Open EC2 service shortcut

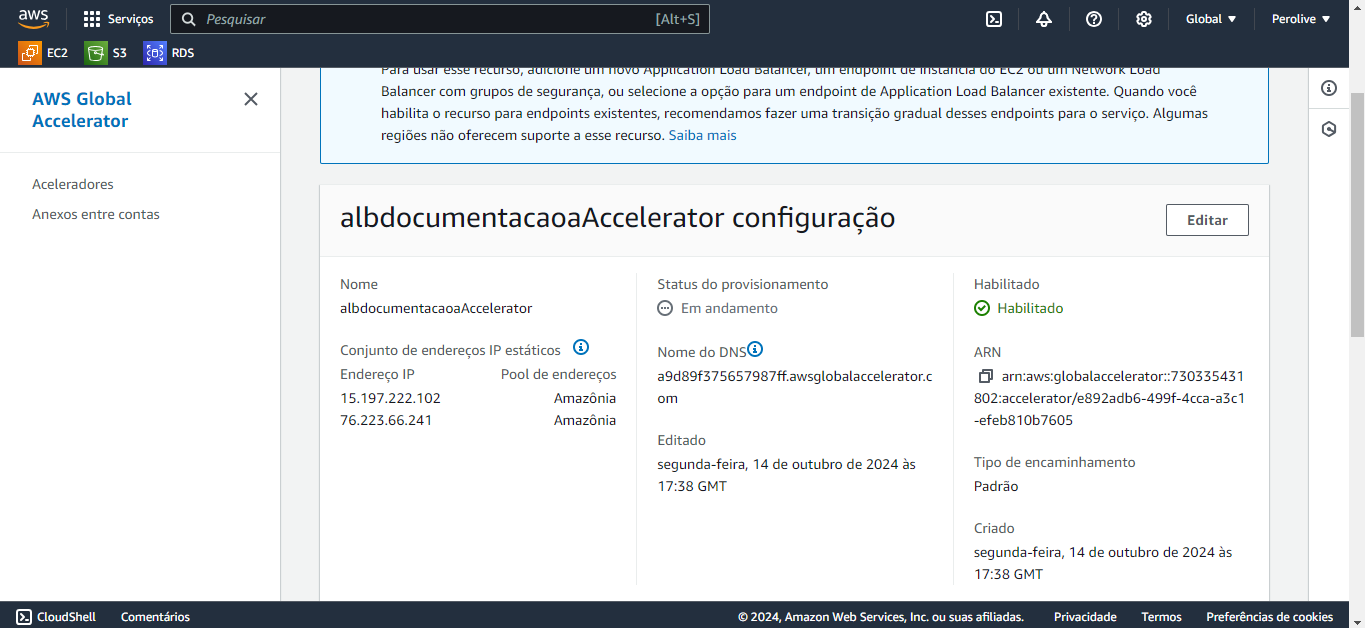point(43,53)
